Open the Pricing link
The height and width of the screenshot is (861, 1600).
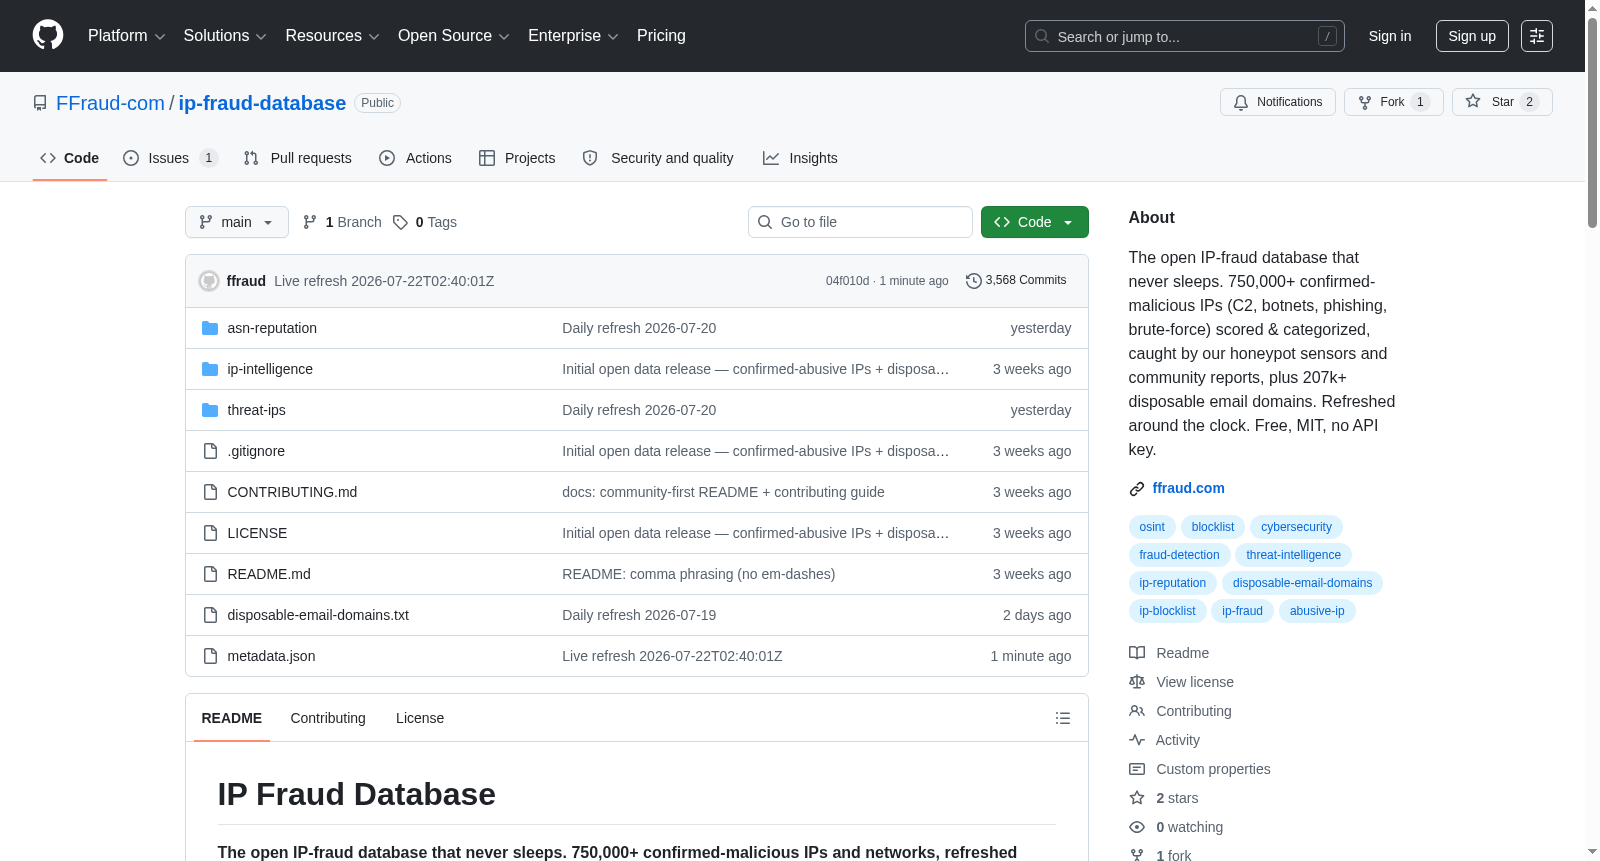click(661, 36)
